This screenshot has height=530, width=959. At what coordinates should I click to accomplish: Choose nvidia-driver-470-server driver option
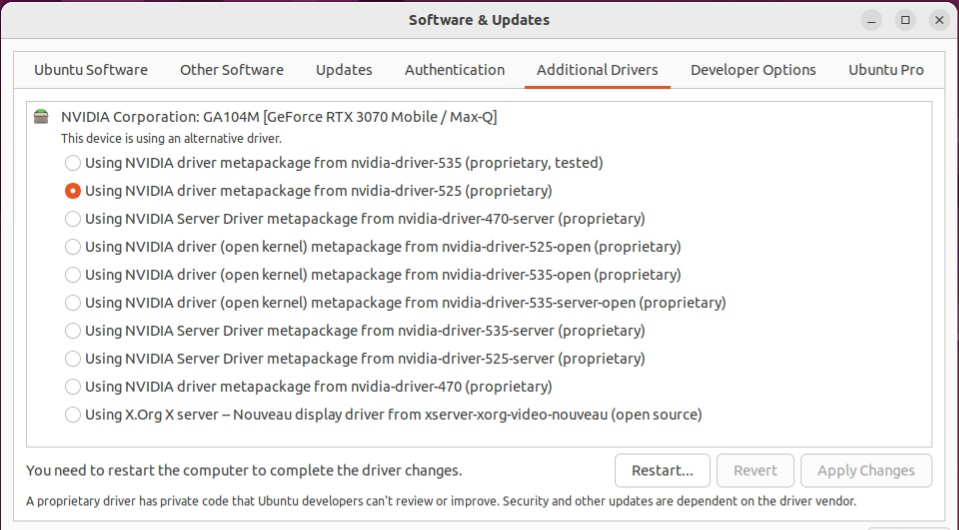click(72, 219)
